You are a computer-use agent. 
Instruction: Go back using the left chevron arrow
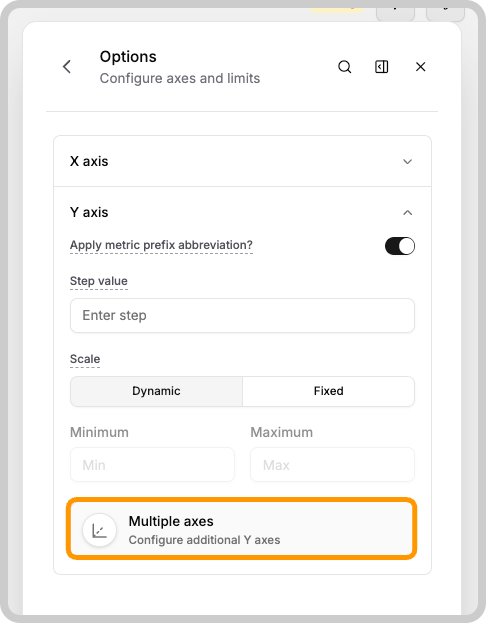click(67, 66)
